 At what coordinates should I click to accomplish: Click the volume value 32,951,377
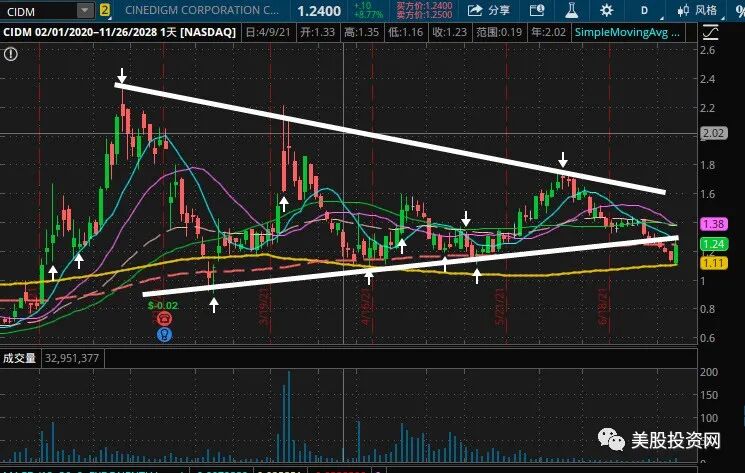tap(72, 358)
